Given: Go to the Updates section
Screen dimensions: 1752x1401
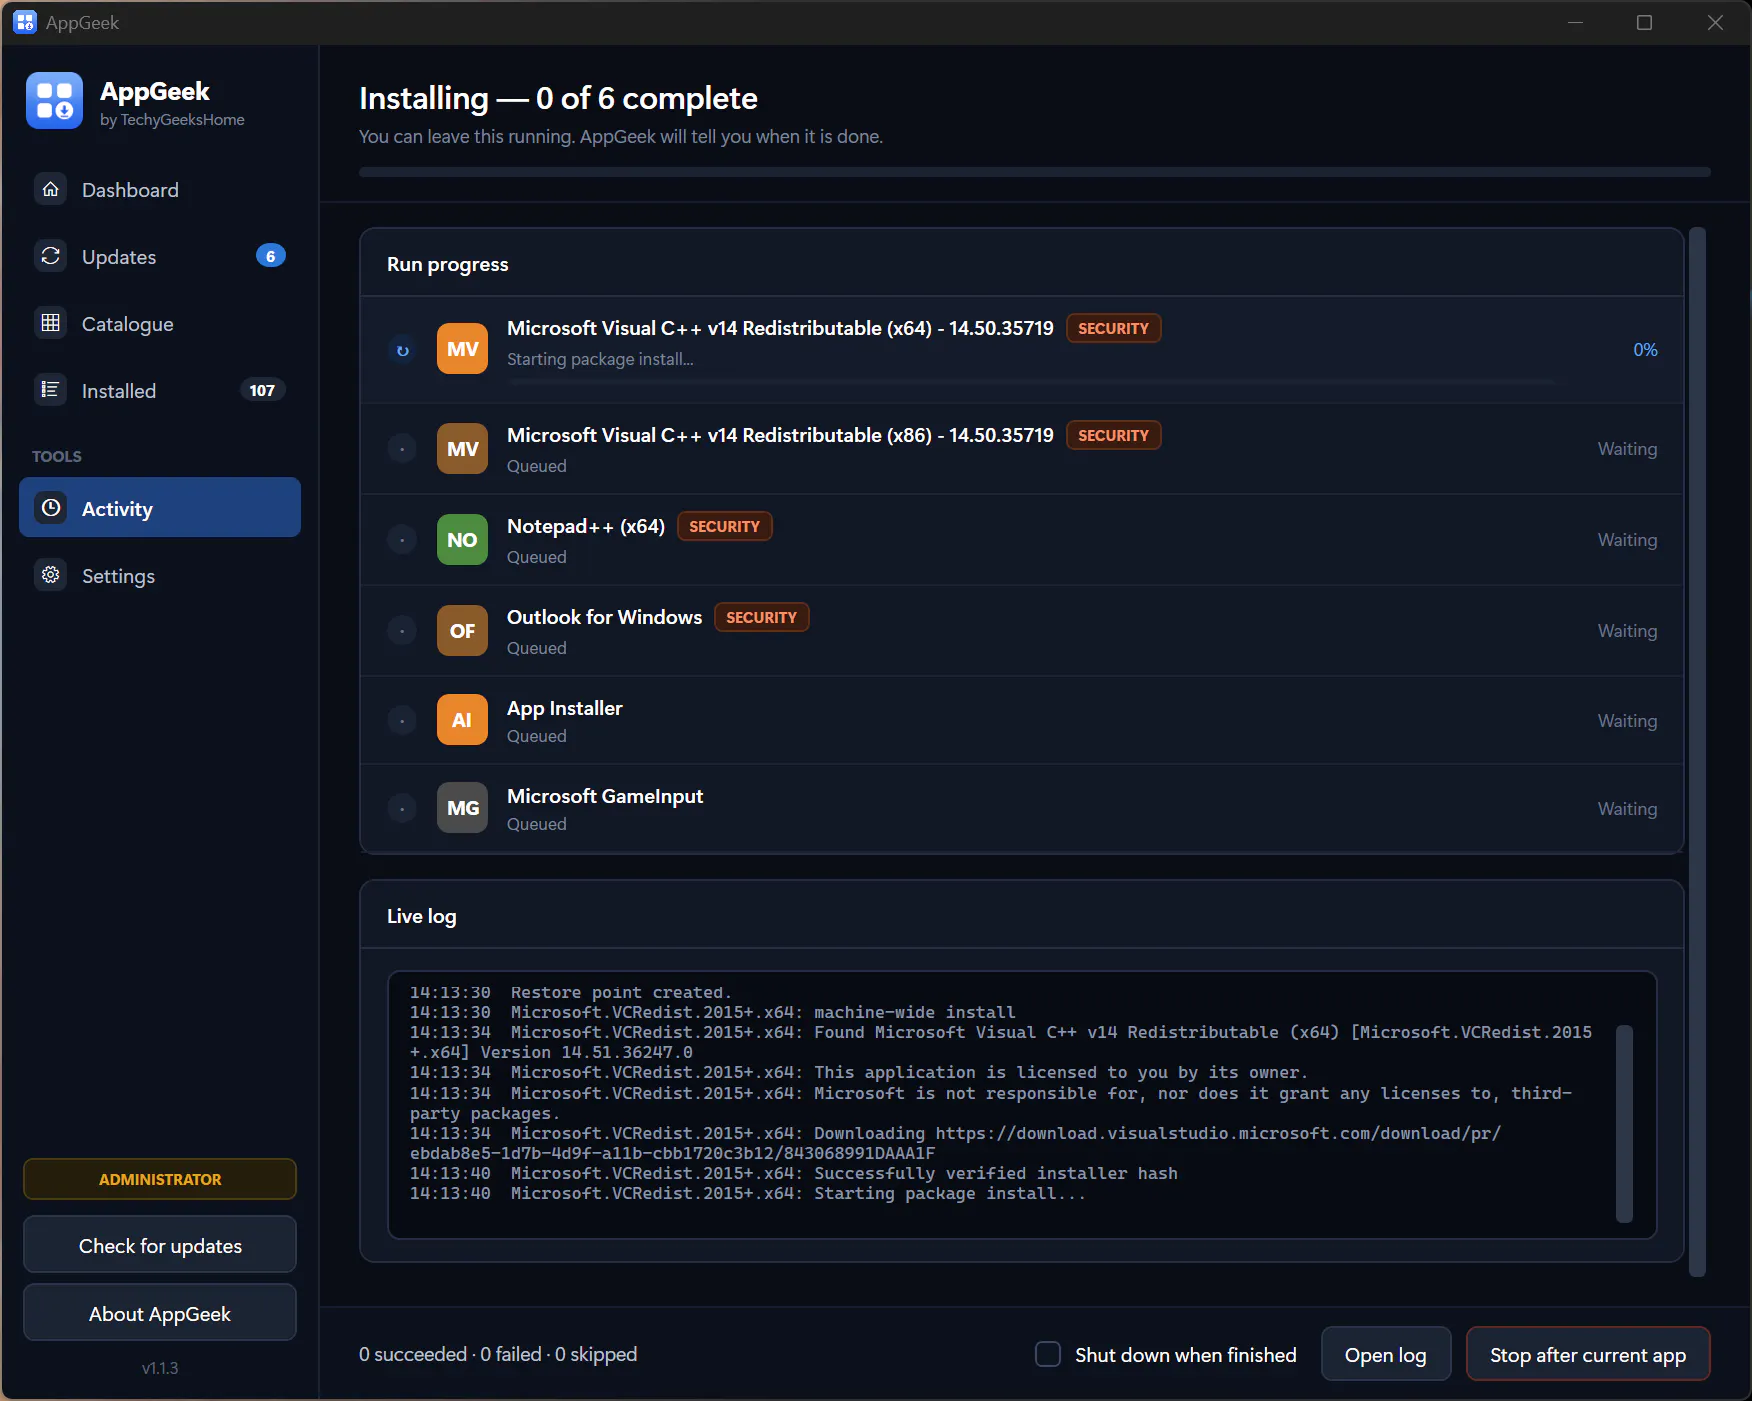Looking at the screenshot, I should click(160, 257).
